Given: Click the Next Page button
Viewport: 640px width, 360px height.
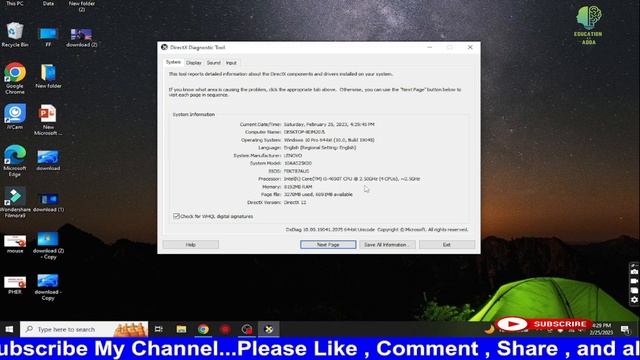Looking at the screenshot, I should pos(328,244).
